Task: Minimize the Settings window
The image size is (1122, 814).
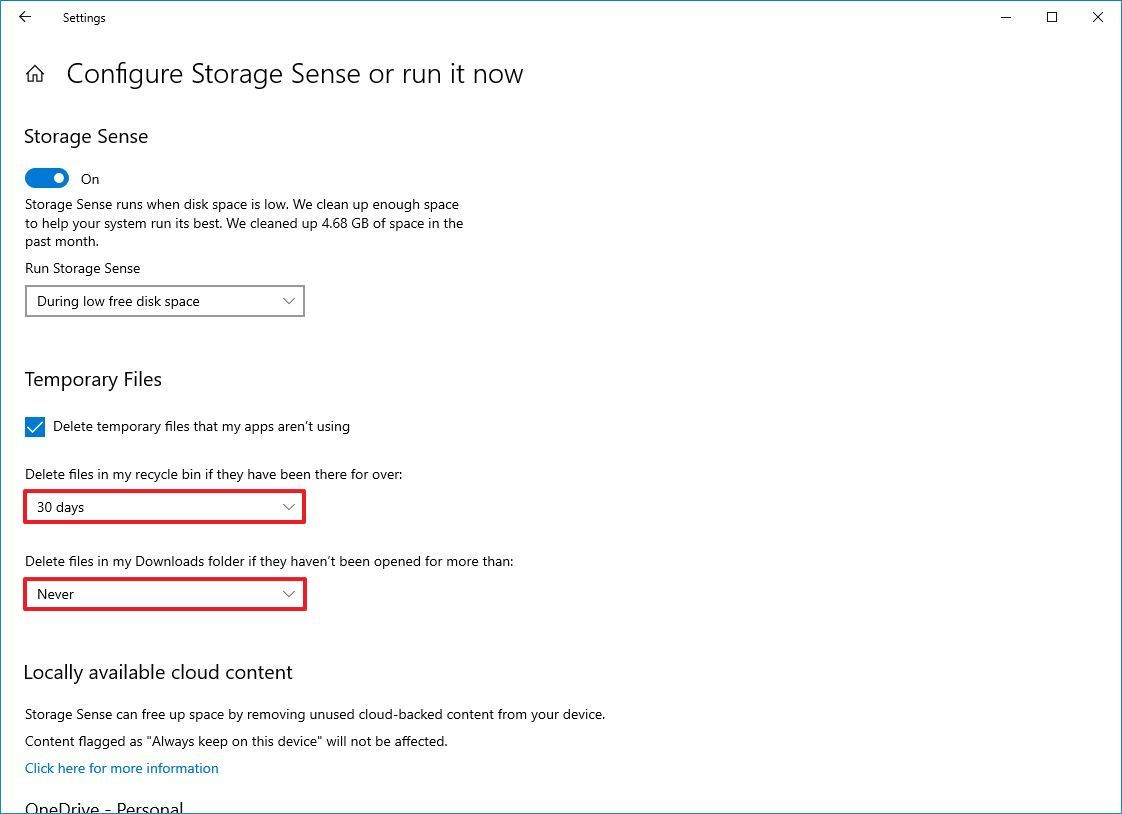Action: click(1005, 17)
